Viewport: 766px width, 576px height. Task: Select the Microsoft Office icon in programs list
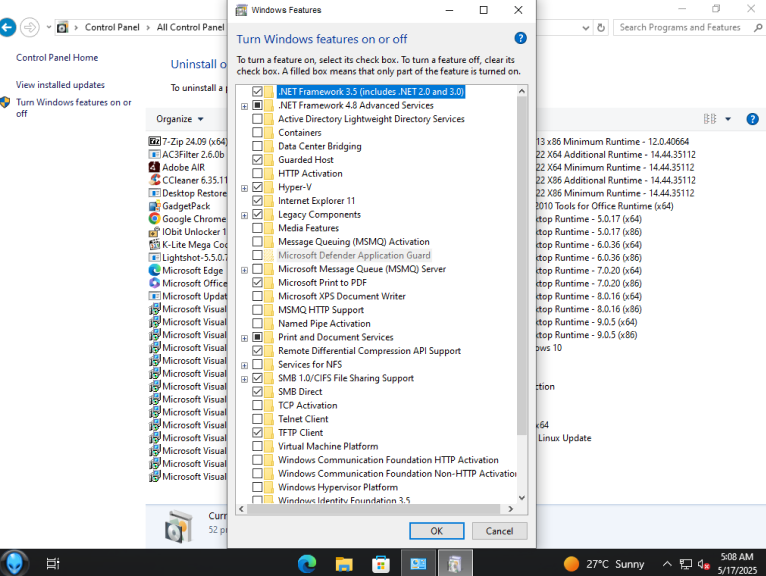pos(154,283)
